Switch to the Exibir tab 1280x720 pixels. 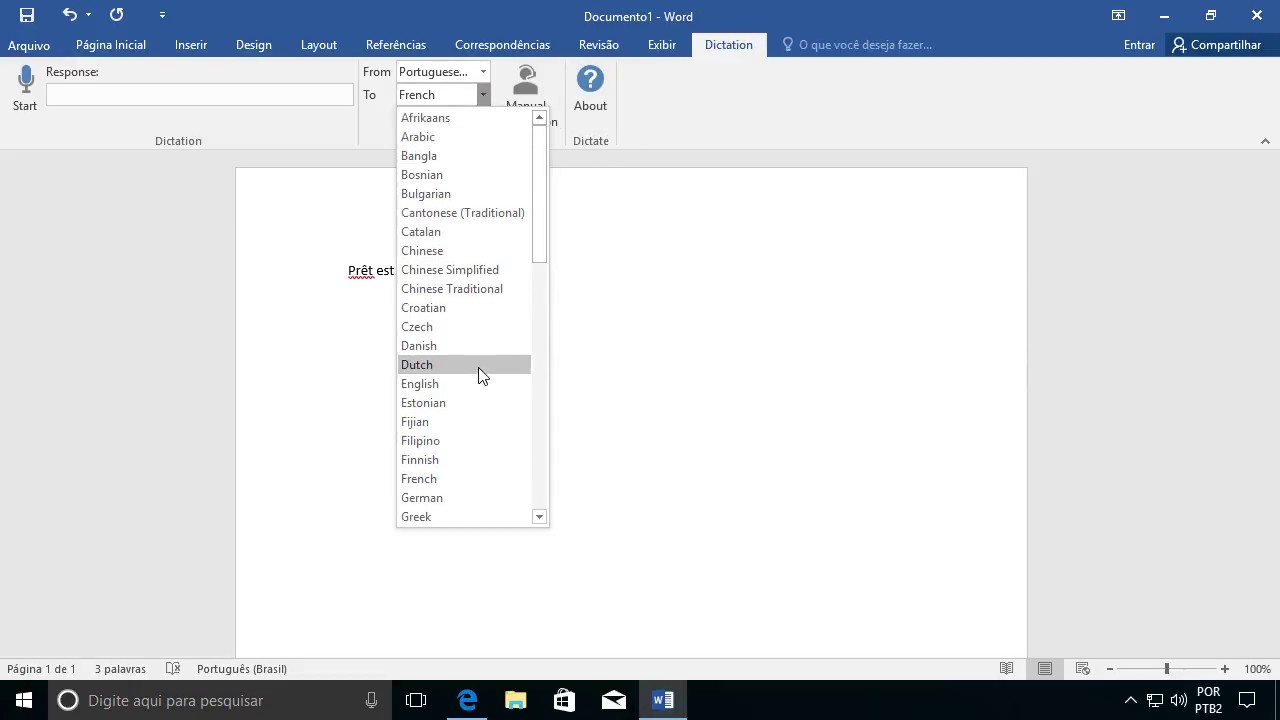point(662,45)
